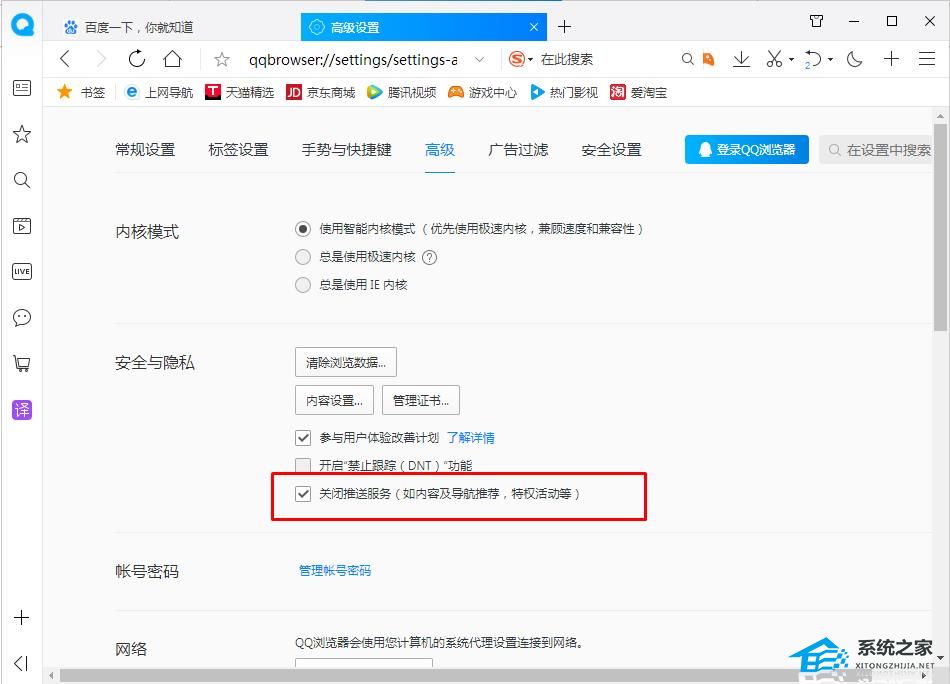
Task: Expand the undo icon dropdown arrow
Action: click(x=831, y=59)
